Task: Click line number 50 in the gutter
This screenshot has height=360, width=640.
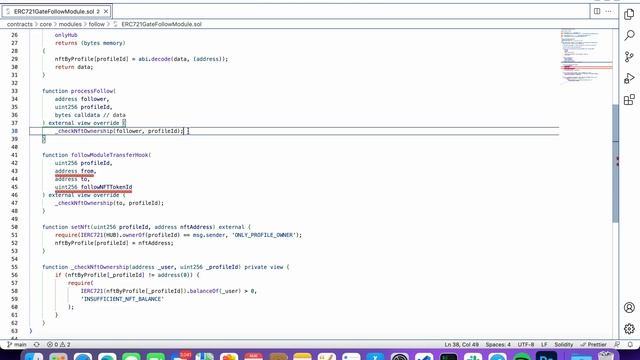Action: tap(14, 227)
